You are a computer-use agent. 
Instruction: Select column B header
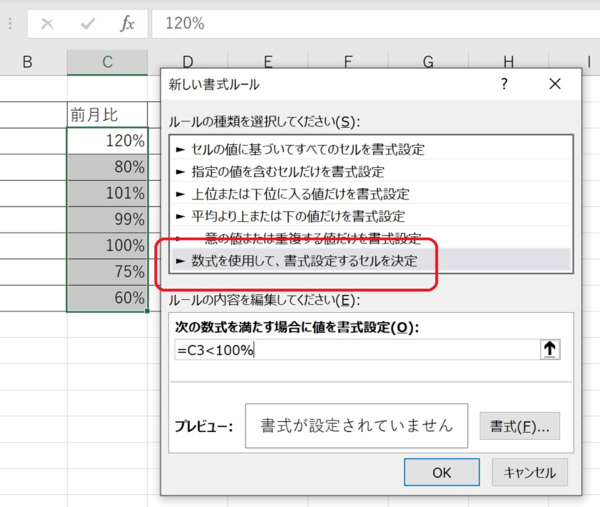[27, 63]
